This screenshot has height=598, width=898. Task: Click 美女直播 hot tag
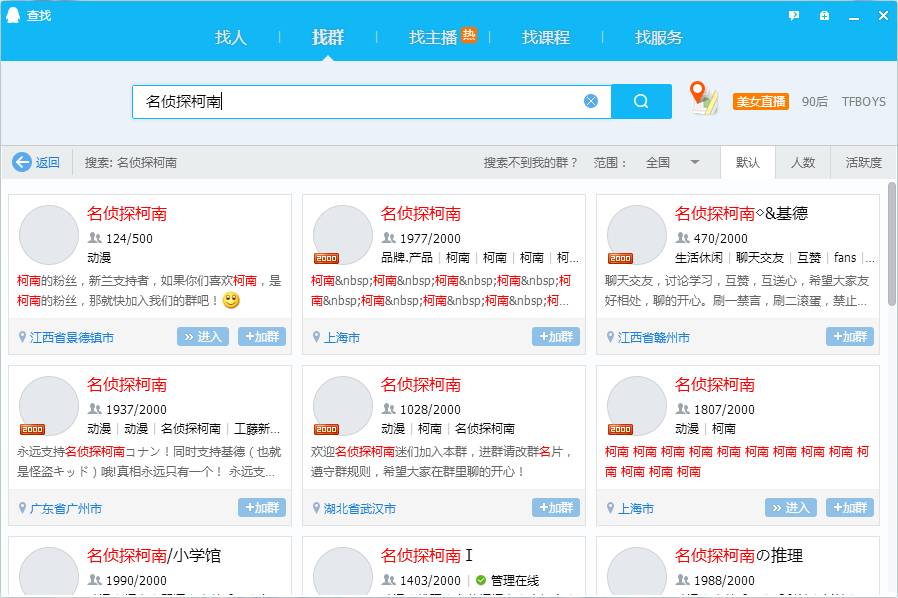coord(761,101)
